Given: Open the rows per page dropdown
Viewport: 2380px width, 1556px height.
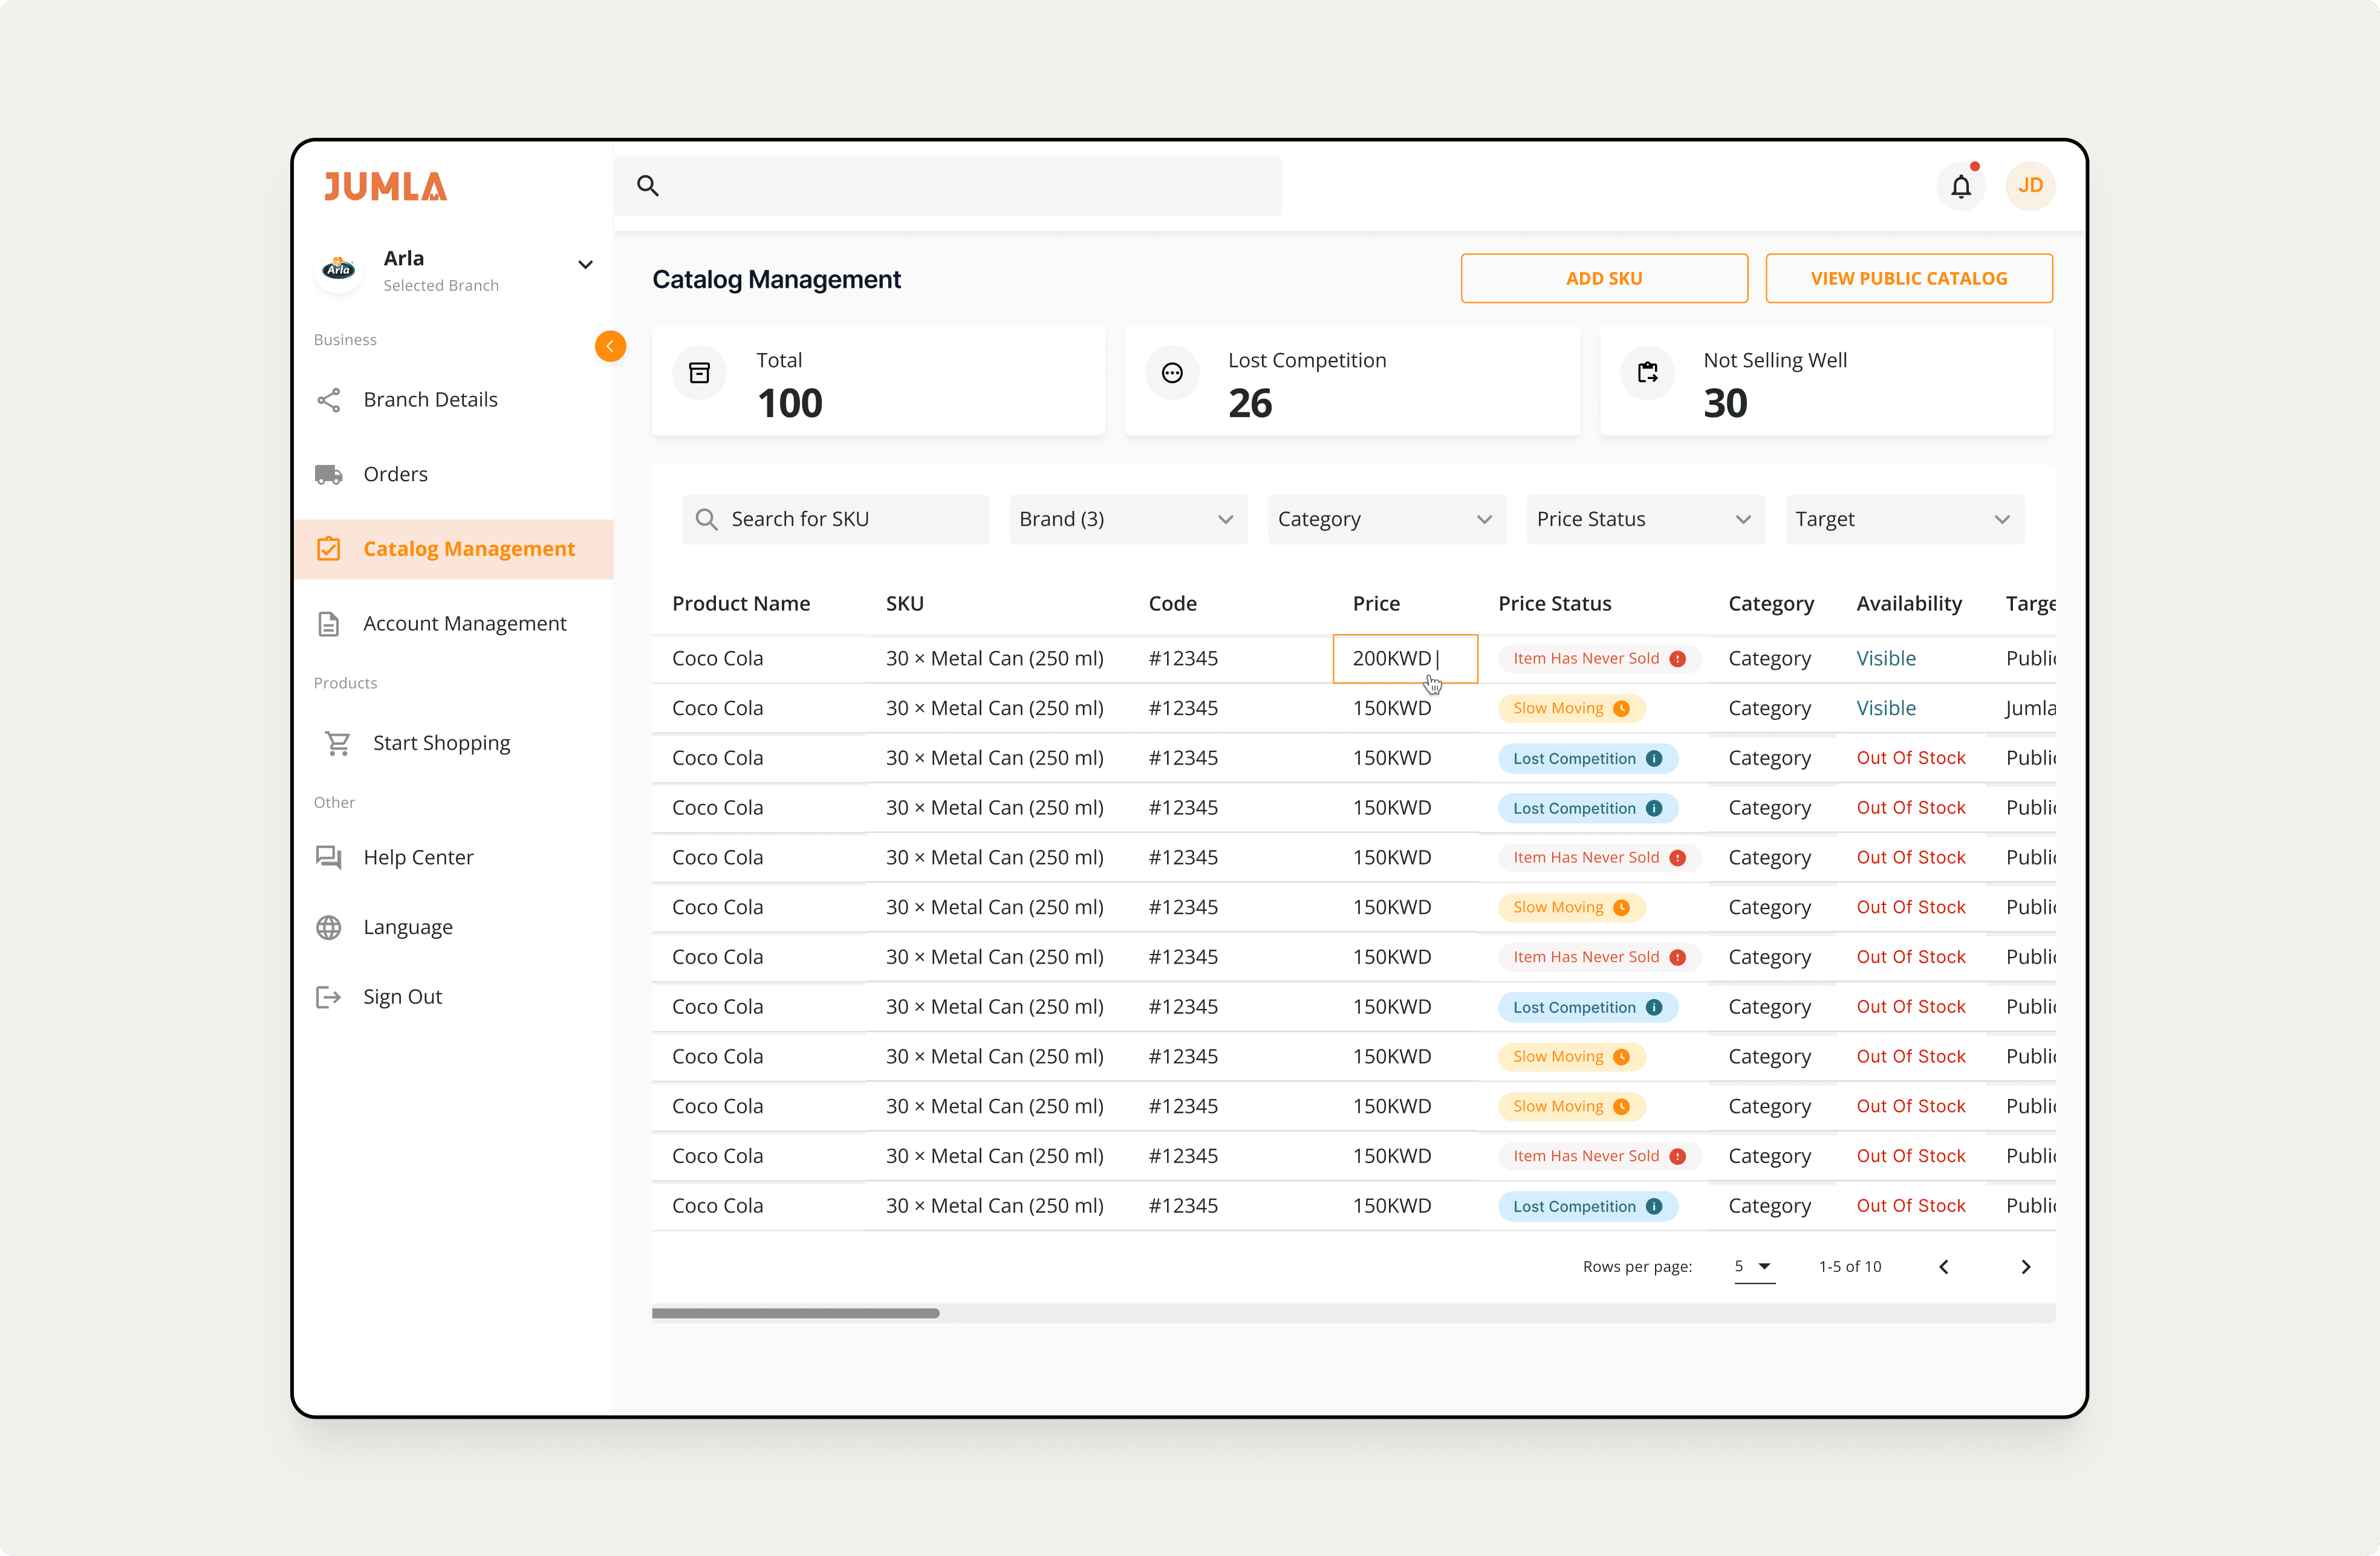Looking at the screenshot, I should point(1754,1267).
